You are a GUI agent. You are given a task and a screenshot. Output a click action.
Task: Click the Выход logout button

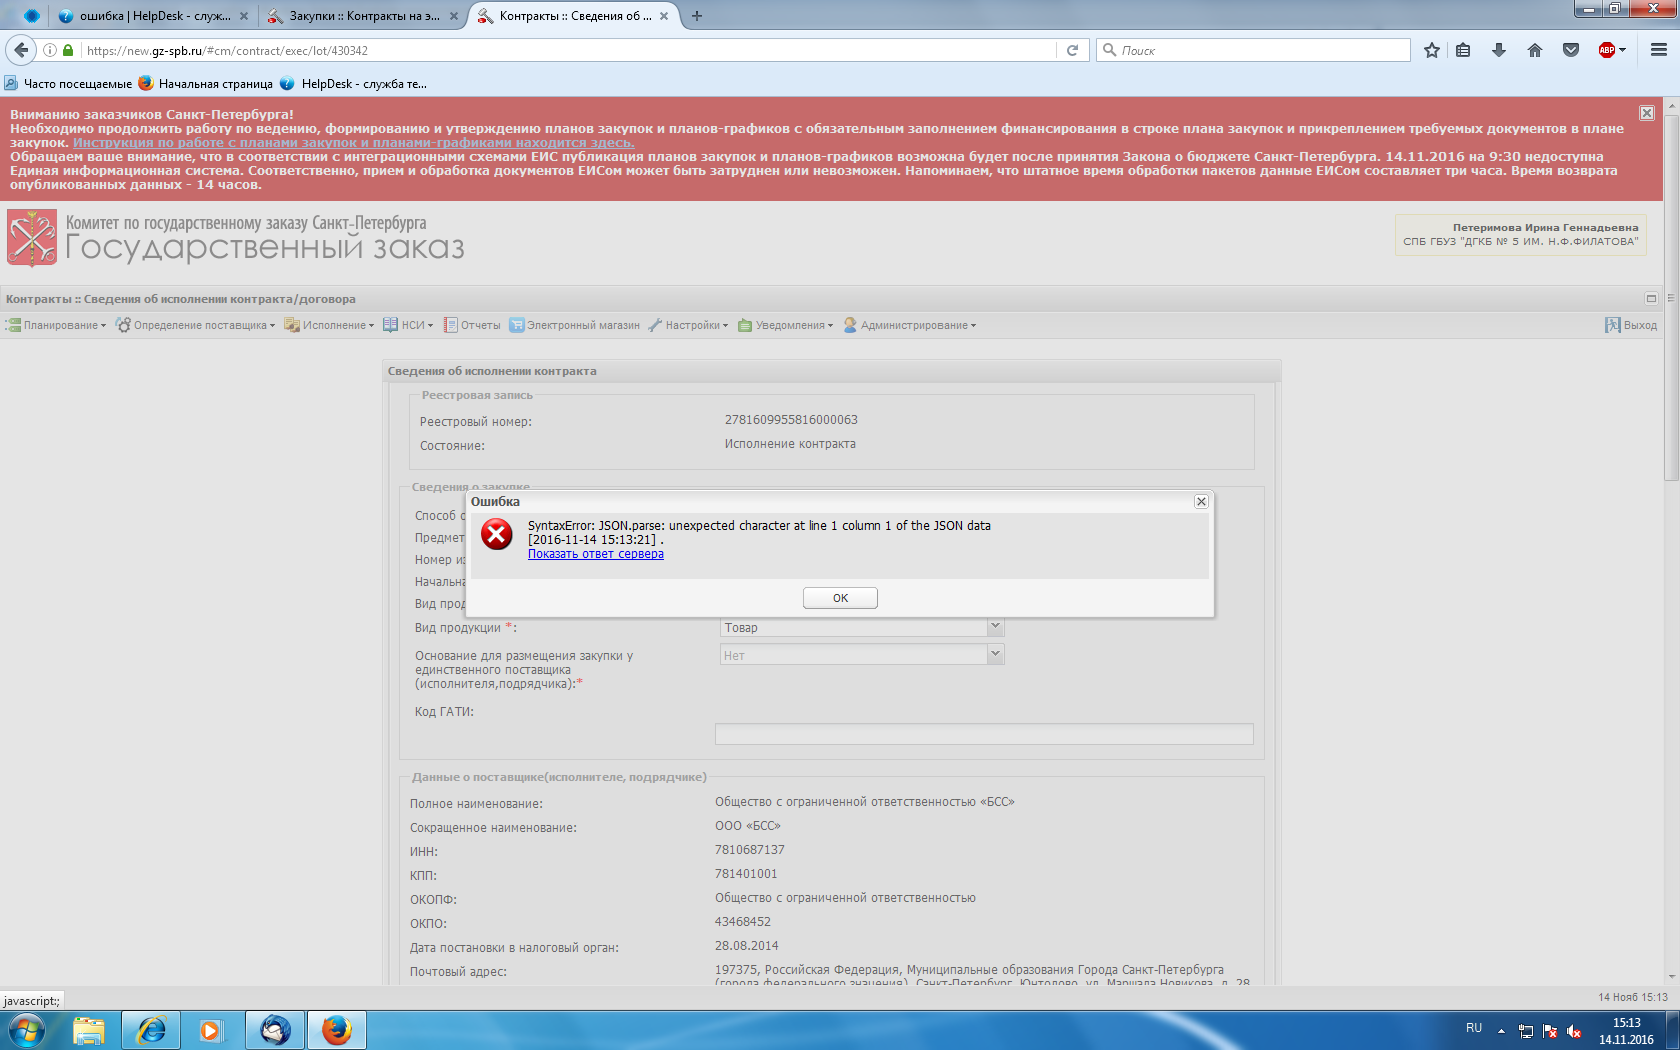click(x=1631, y=325)
